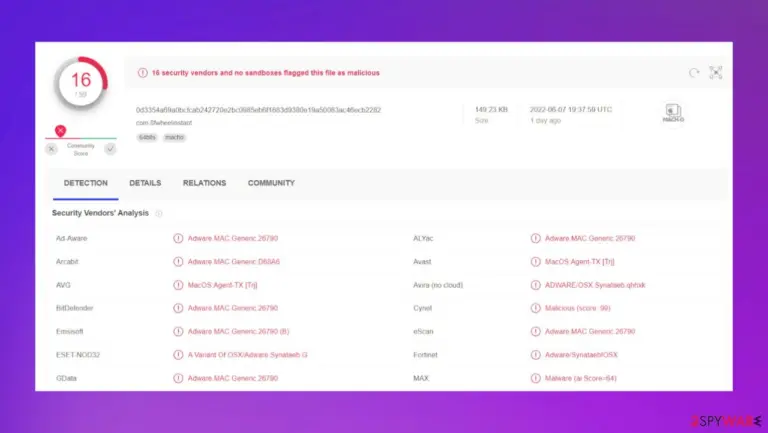Click the 64bits tag
The width and height of the screenshot is (768, 433).
(x=147, y=137)
